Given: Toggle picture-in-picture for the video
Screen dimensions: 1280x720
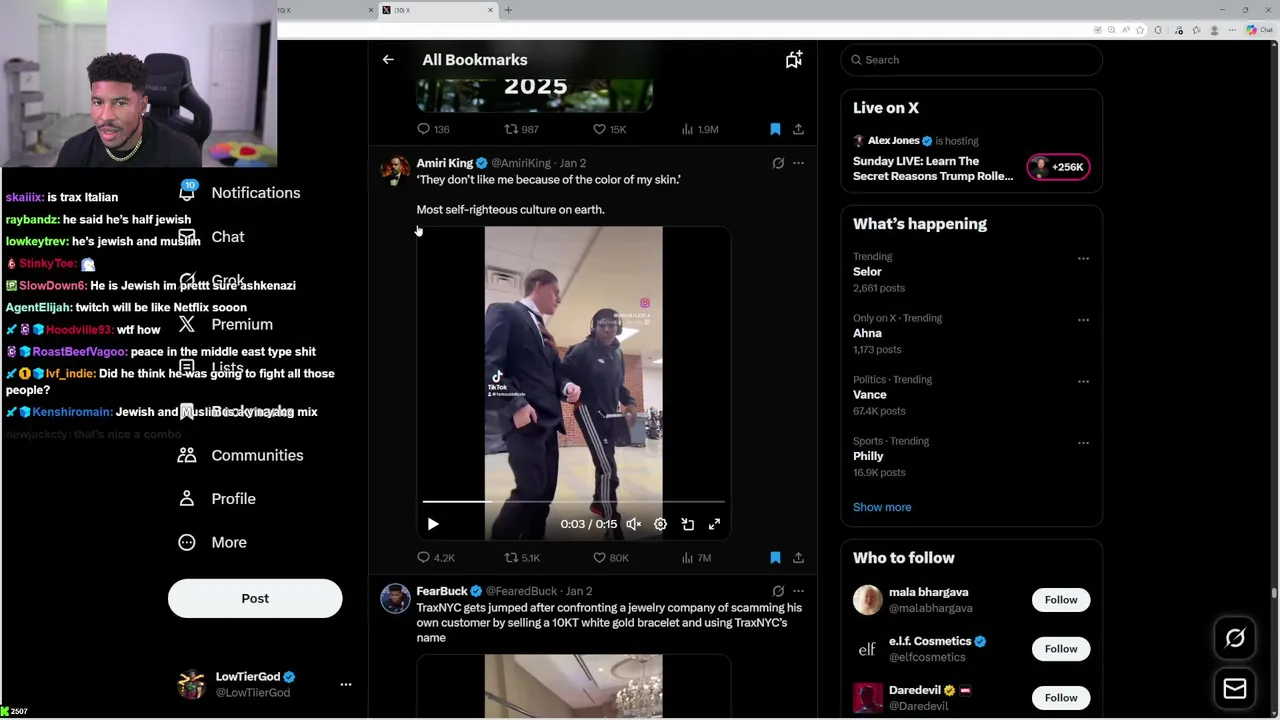Looking at the screenshot, I should tap(687, 524).
